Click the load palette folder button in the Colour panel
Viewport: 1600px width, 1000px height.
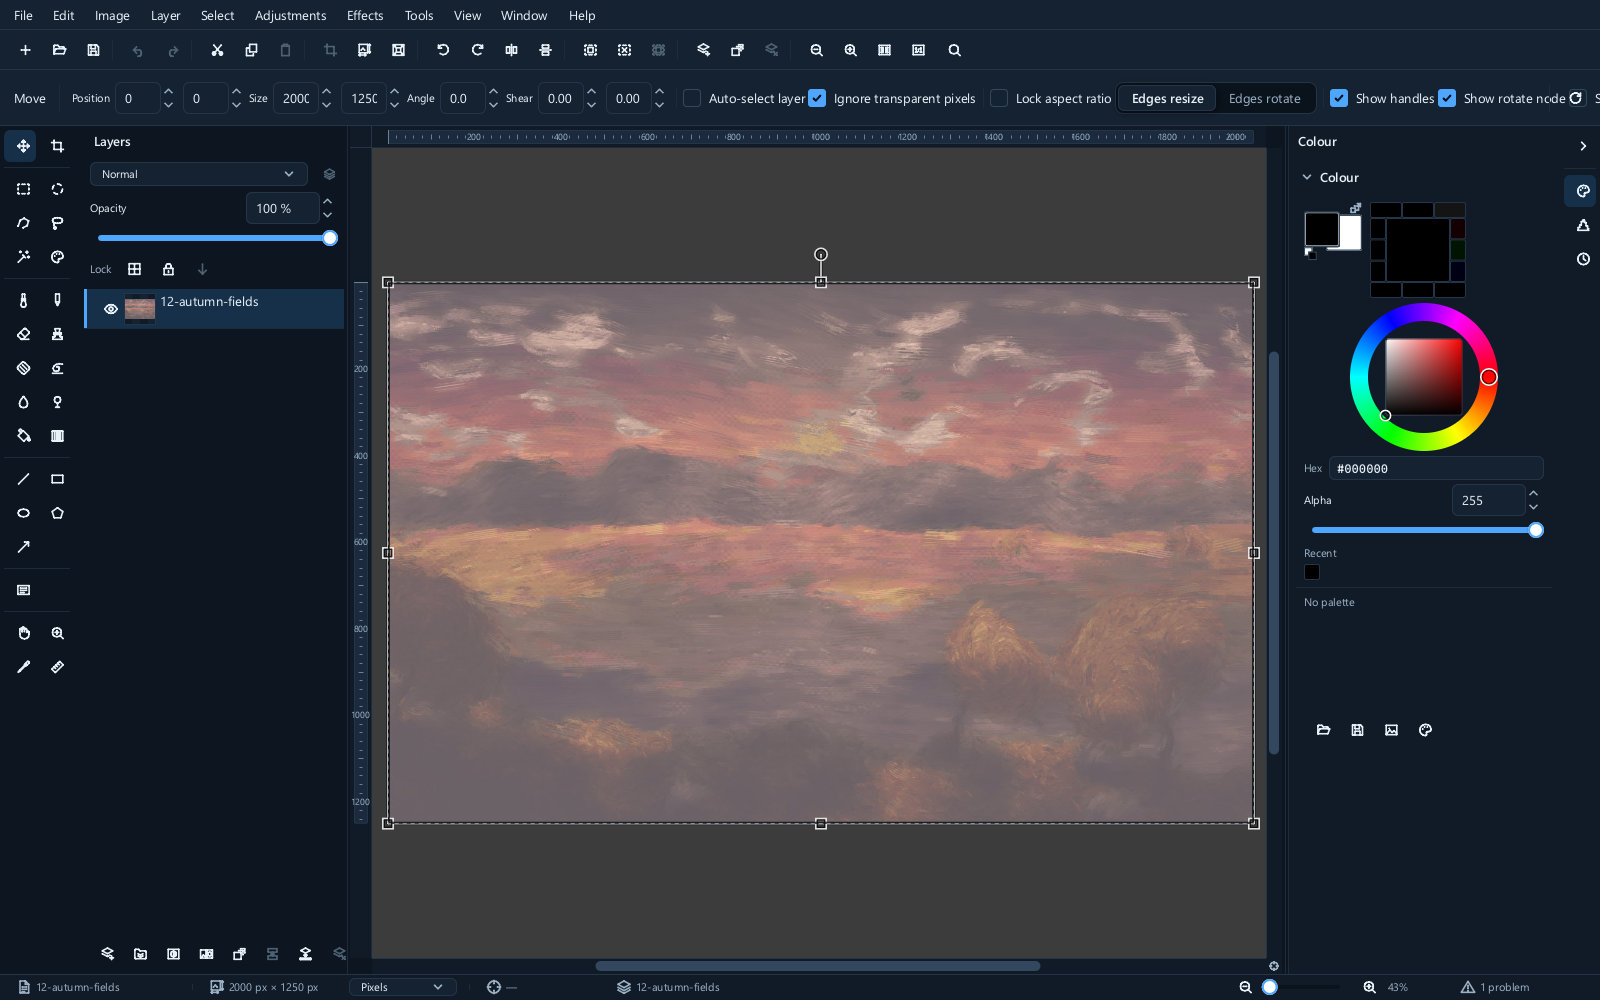(x=1323, y=730)
